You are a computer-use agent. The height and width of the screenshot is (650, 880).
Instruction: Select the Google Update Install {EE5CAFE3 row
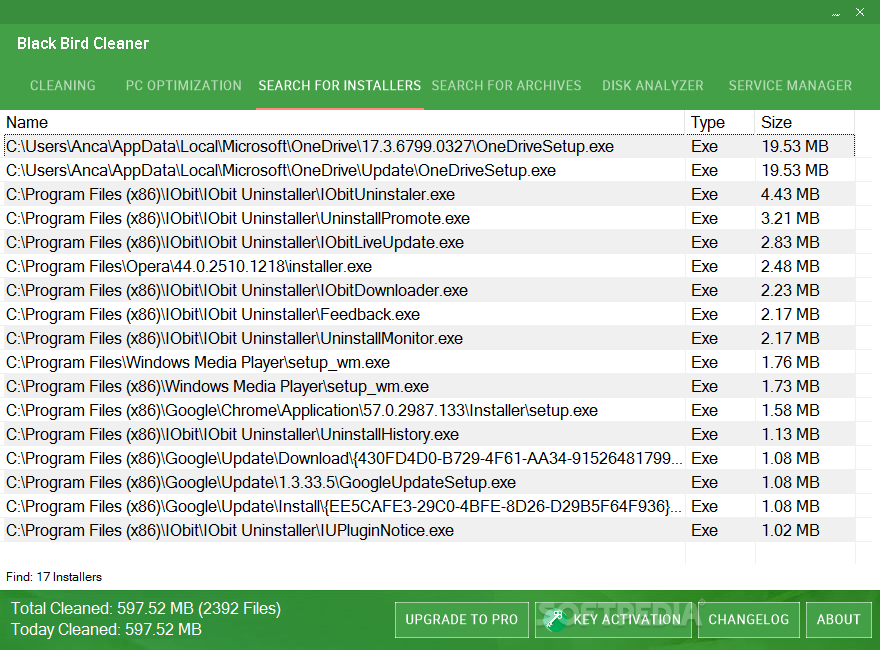pos(429,507)
